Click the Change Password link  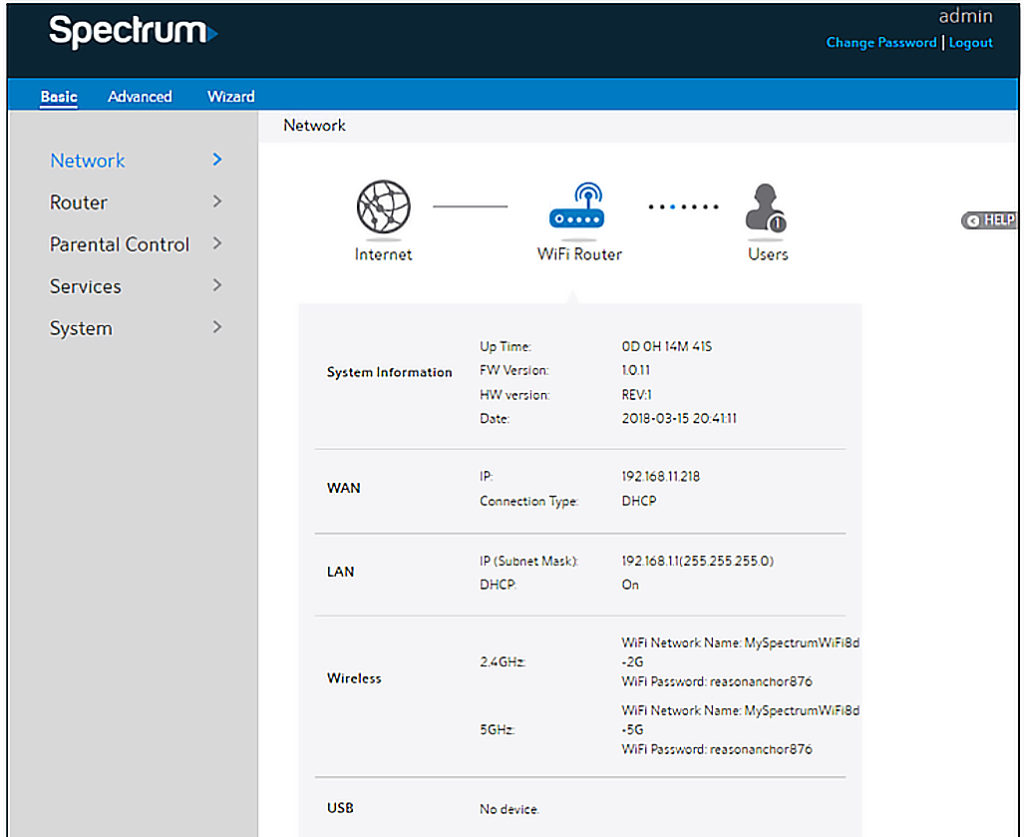click(x=880, y=42)
